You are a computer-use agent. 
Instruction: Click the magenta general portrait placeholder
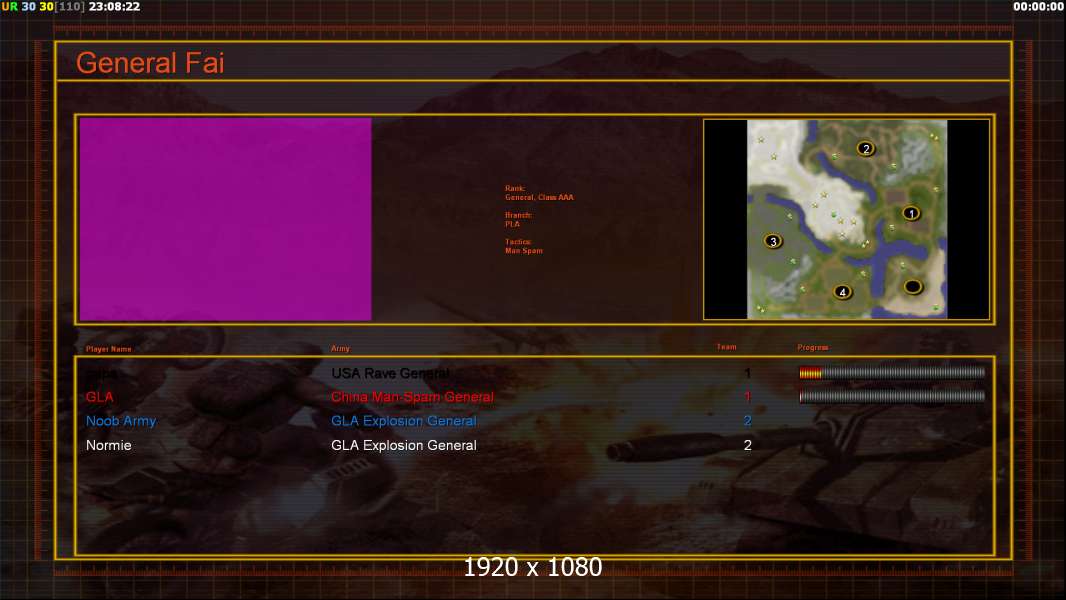point(226,219)
